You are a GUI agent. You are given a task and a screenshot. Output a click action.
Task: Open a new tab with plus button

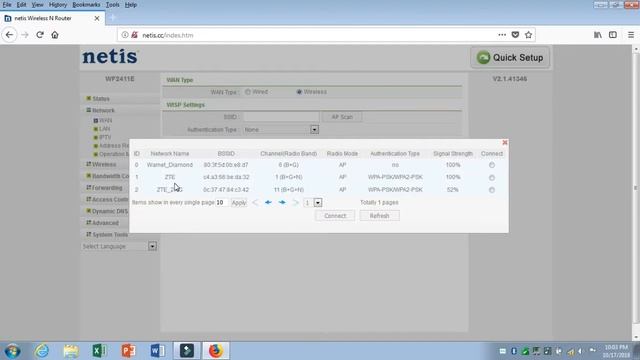click(x=113, y=18)
